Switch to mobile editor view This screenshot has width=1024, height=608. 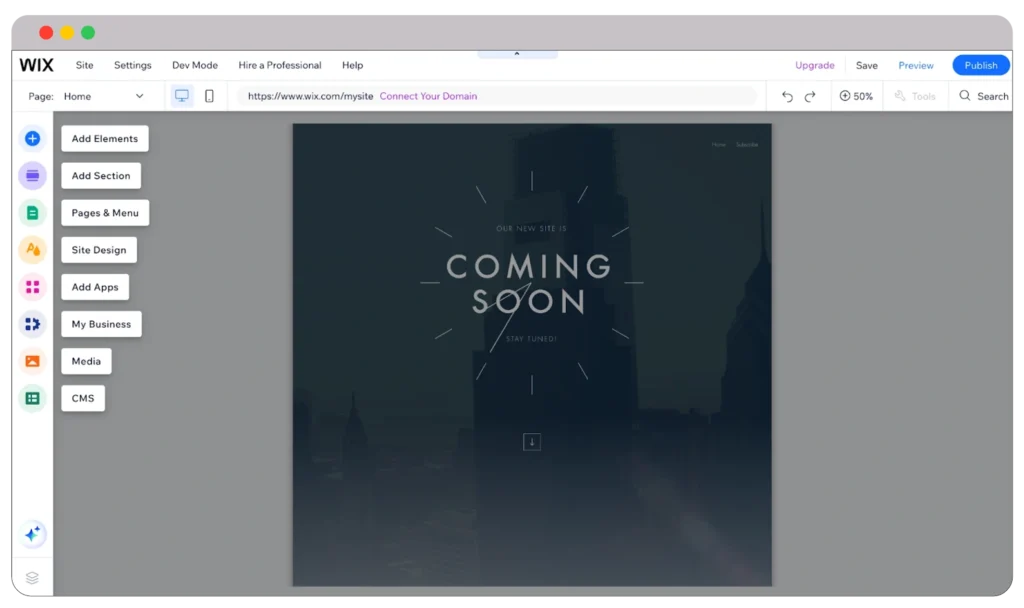[210, 95]
